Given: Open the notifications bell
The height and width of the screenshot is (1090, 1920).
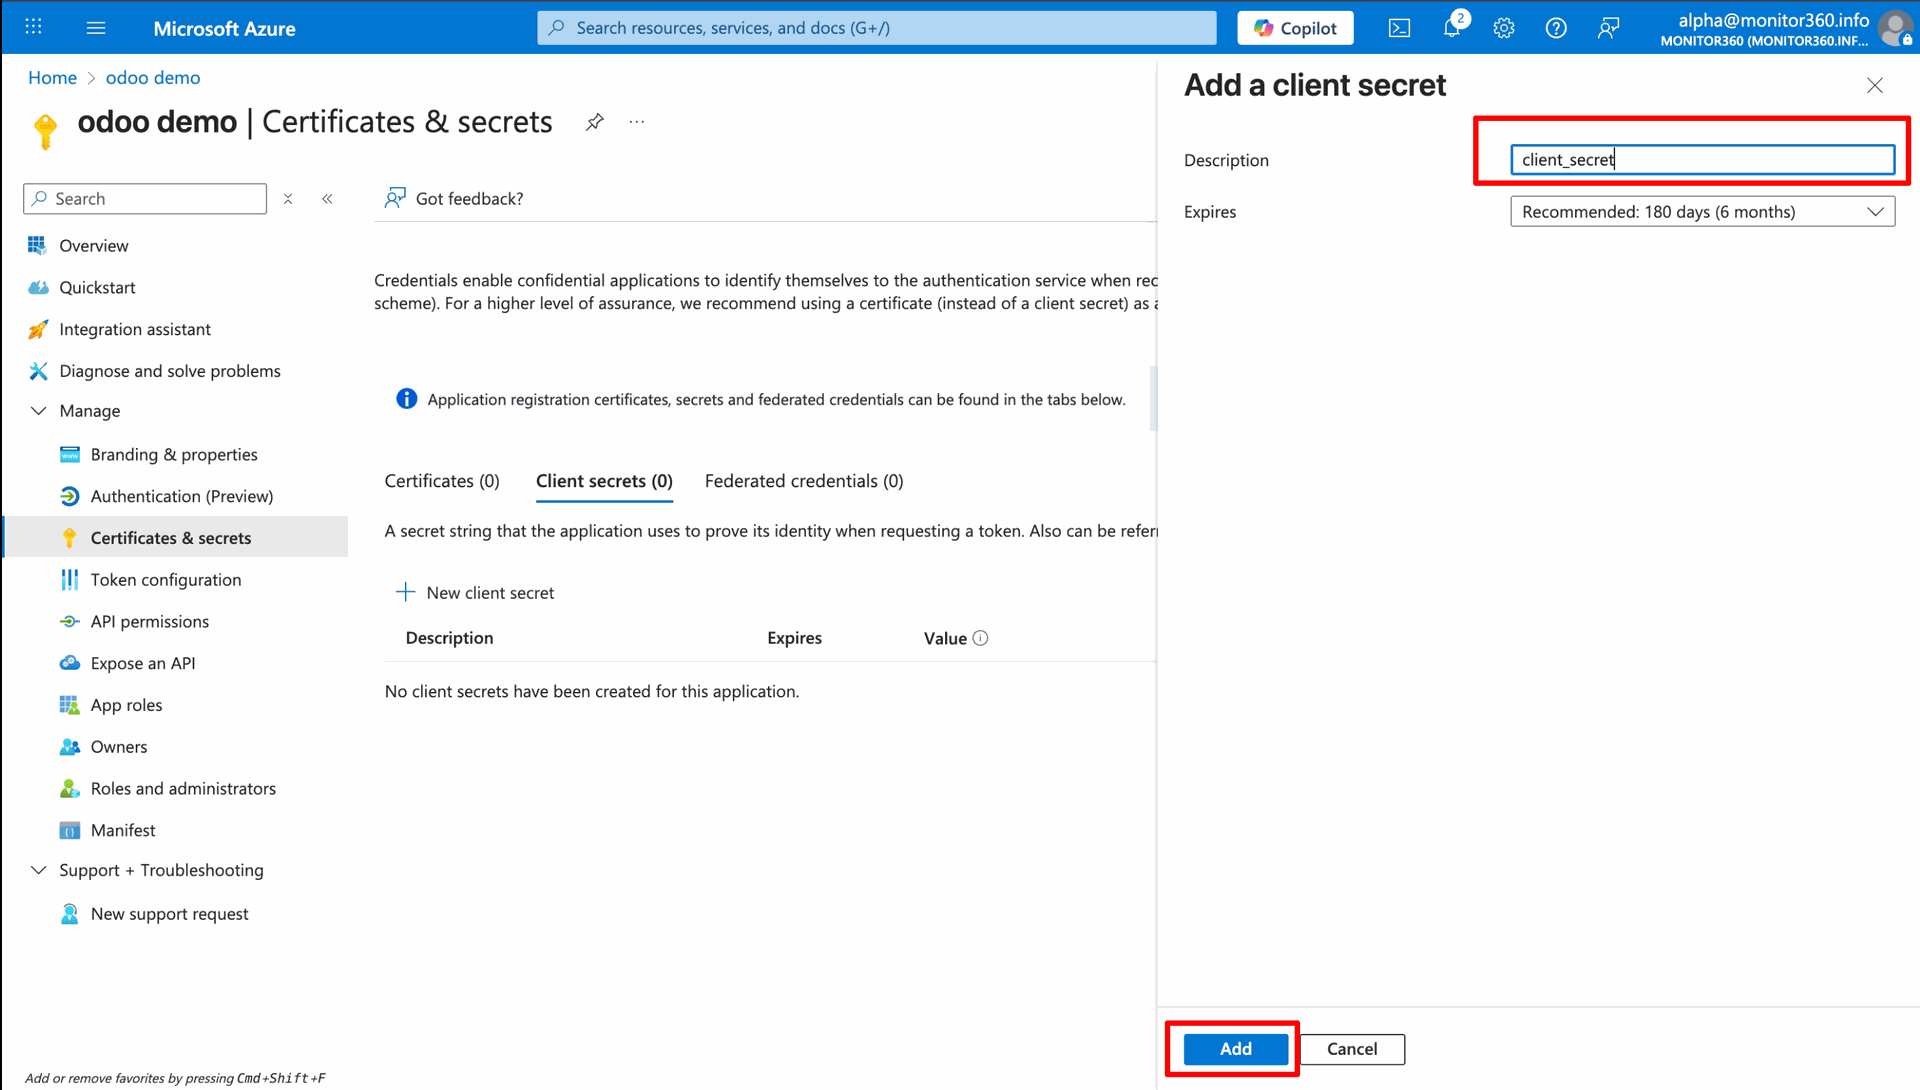Looking at the screenshot, I should [x=1452, y=28].
